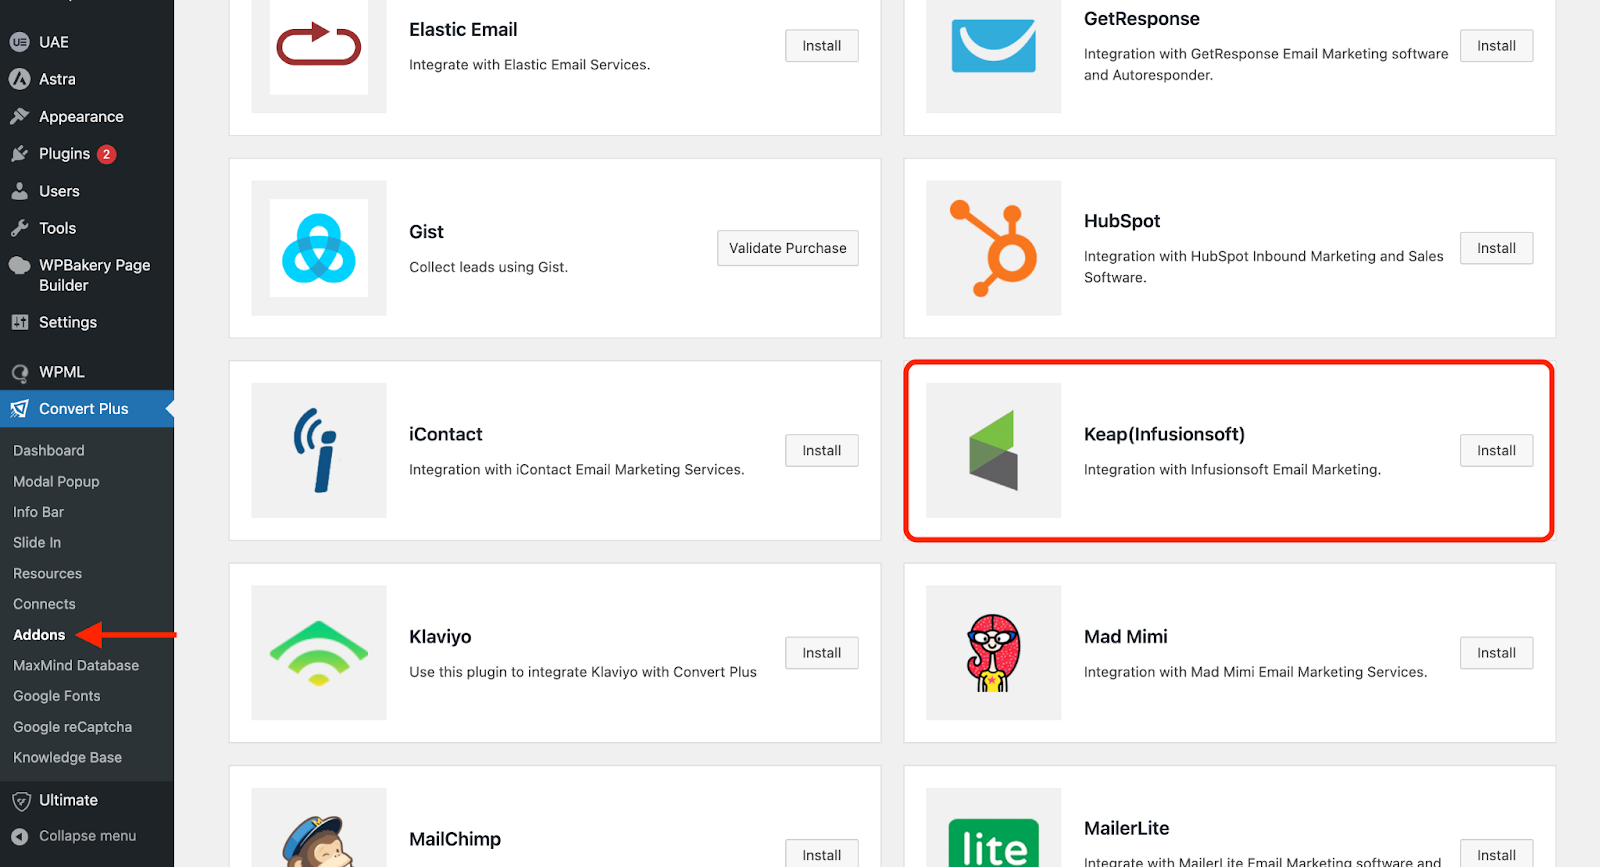1600x867 pixels.
Task: Go to Convert Plus Dashboard
Action: pos(49,451)
